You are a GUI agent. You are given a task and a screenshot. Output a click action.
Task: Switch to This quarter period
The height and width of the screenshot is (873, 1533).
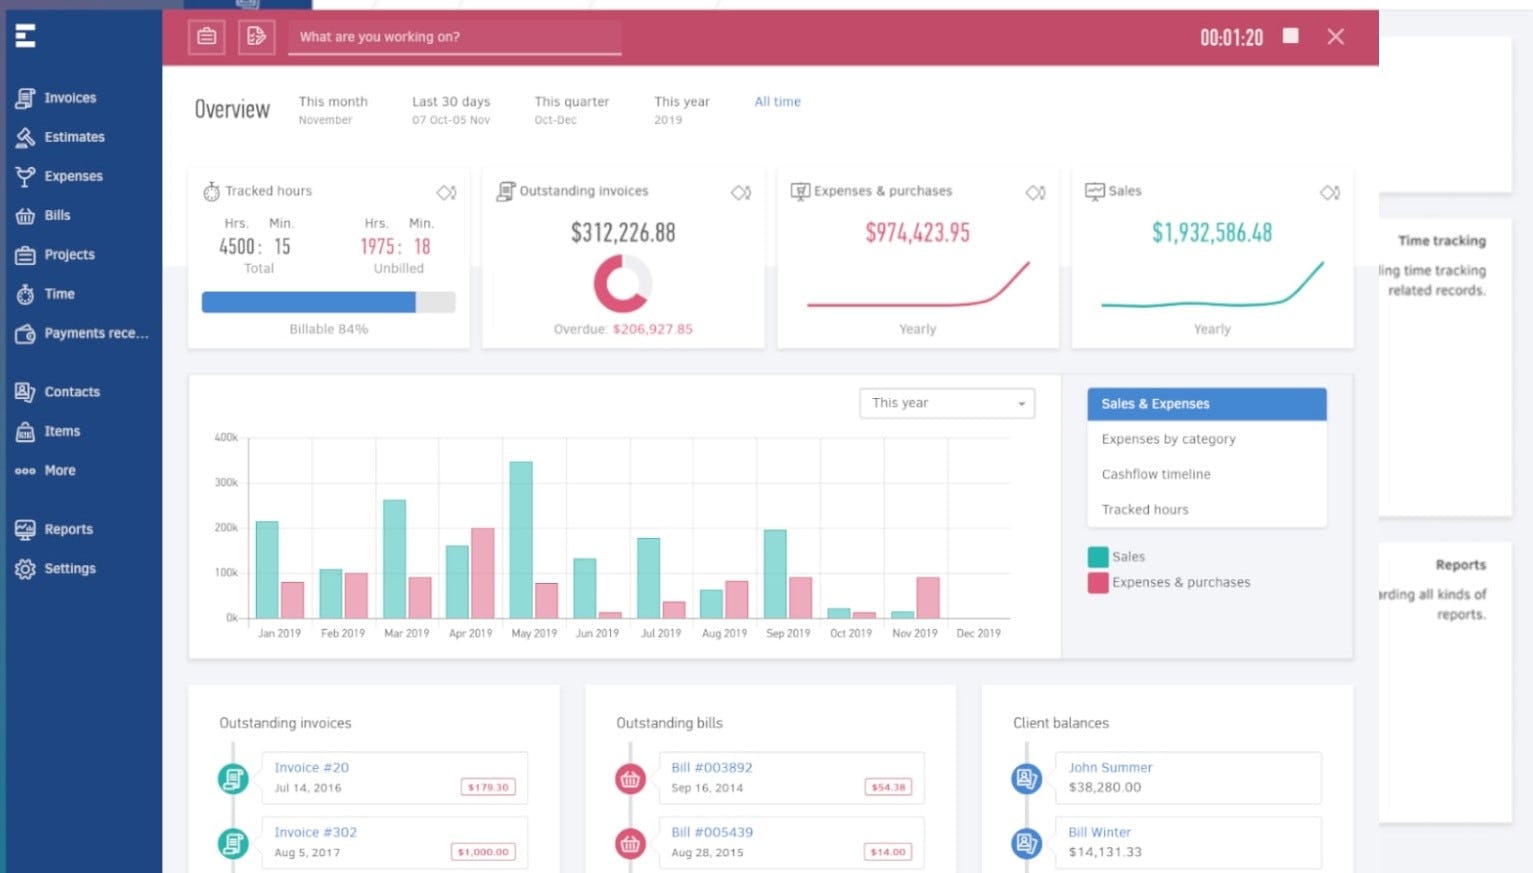point(572,109)
